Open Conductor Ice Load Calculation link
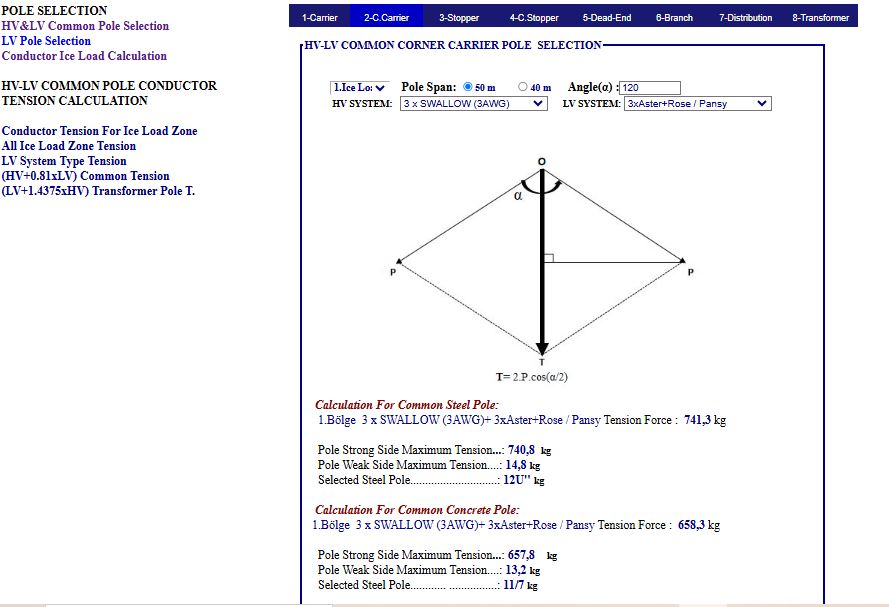The height and width of the screenshot is (607, 889). 84,56
